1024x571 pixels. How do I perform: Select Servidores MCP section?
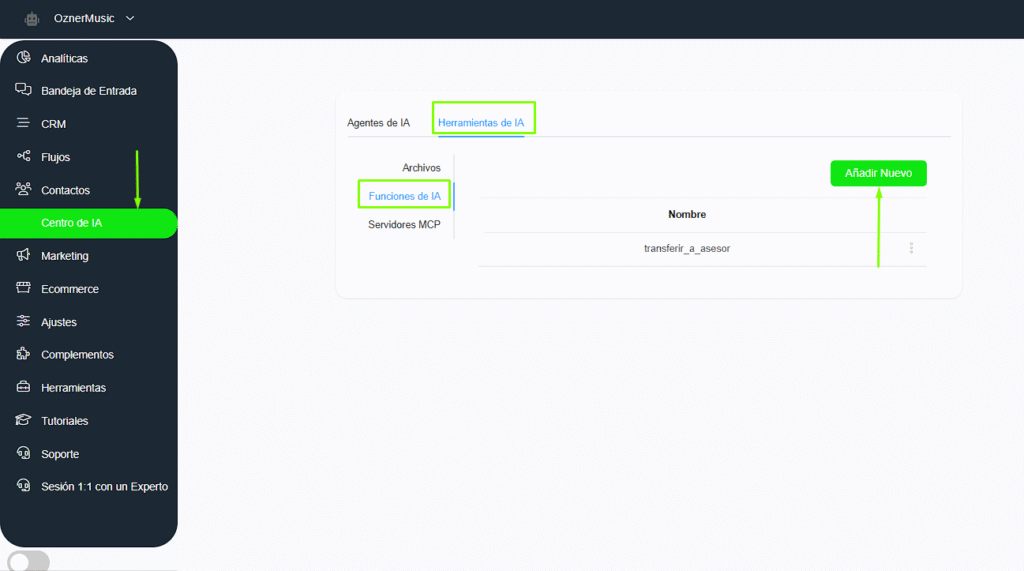[404, 225]
